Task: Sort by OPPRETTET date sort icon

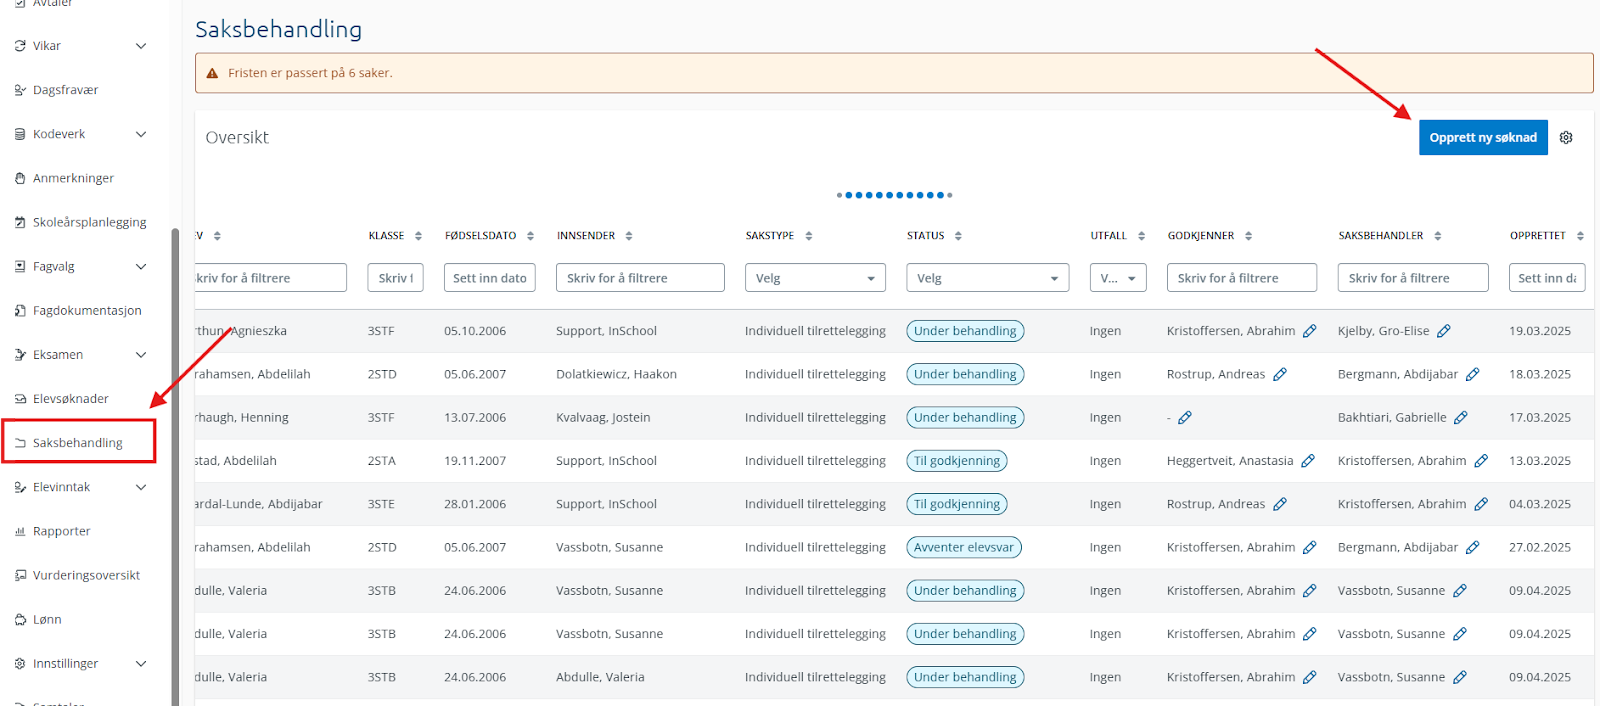Action: pos(1580,236)
